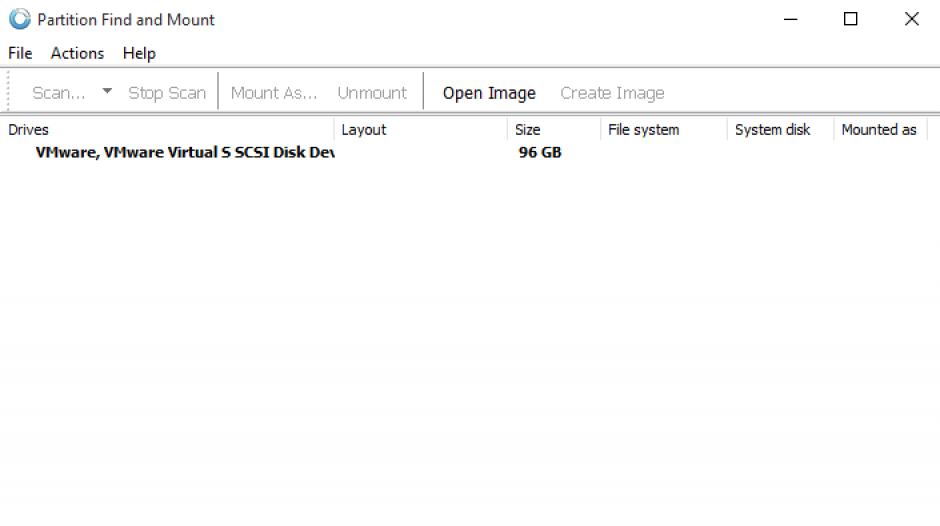The image size is (940, 526).
Task: Click the Drives column header
Action: point(167,130)
